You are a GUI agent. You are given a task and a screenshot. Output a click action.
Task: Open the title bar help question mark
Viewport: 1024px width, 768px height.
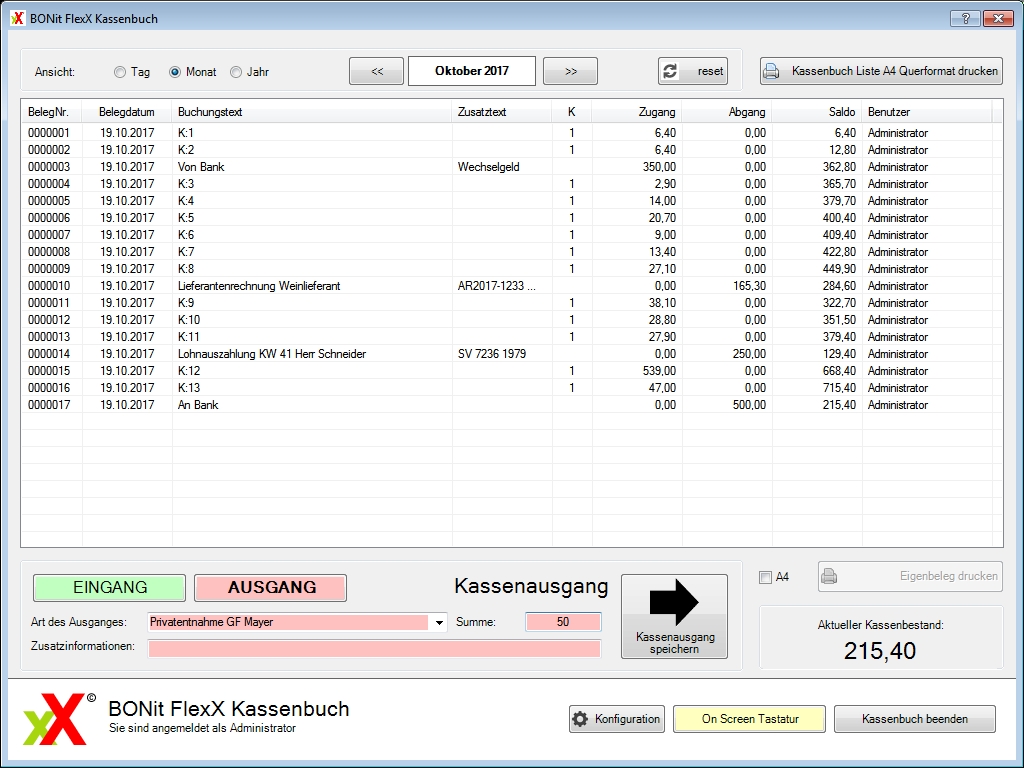[x=965, y=18]
